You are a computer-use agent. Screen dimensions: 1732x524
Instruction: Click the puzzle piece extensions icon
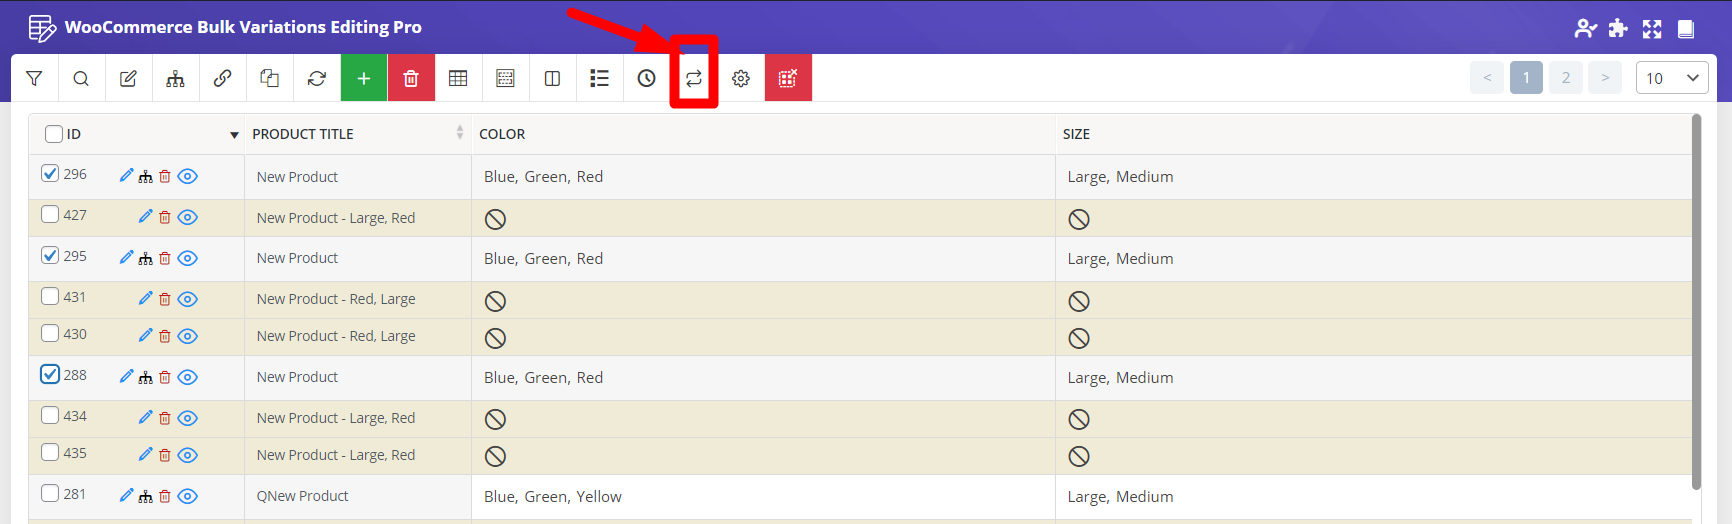click(1618, 28)
